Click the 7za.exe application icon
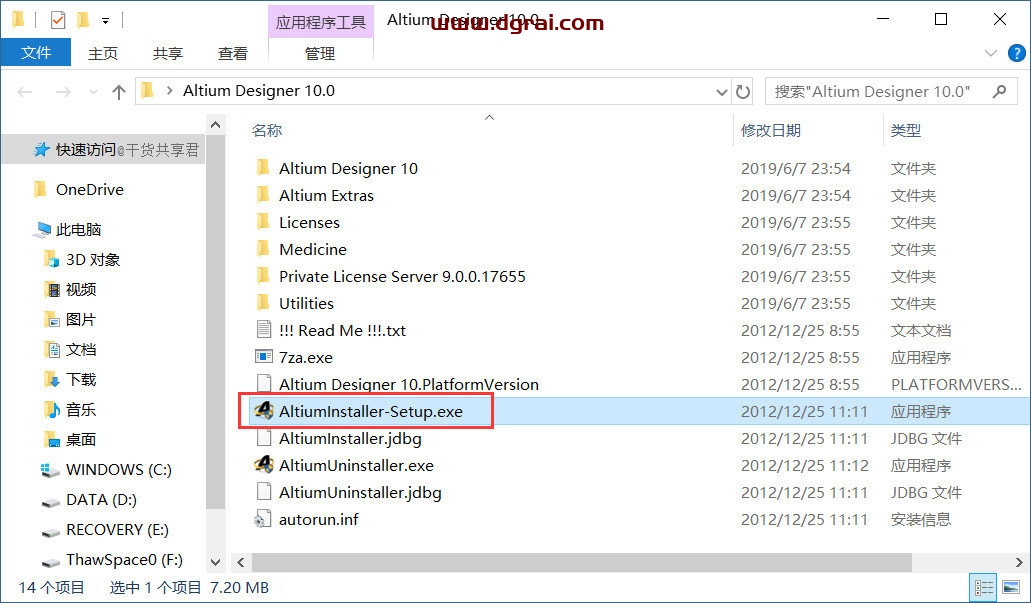The image size is (1031, 603). click(264, 356)
